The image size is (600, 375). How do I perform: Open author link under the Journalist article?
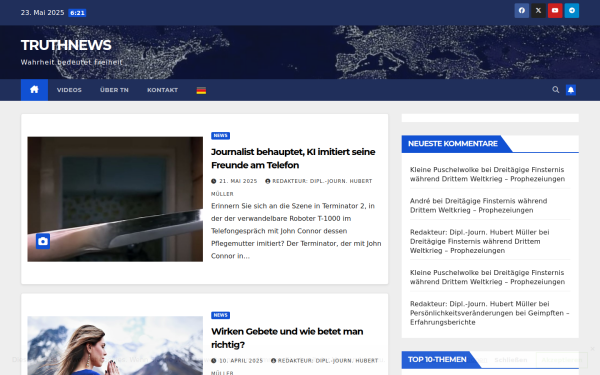[292, 187]
